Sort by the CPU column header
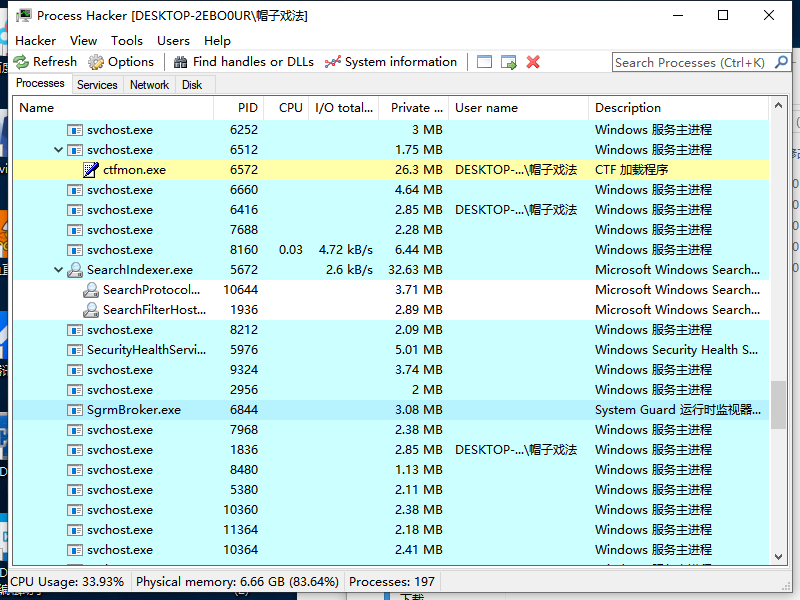This screenshot has height=600, width=800. pos(290,108)
